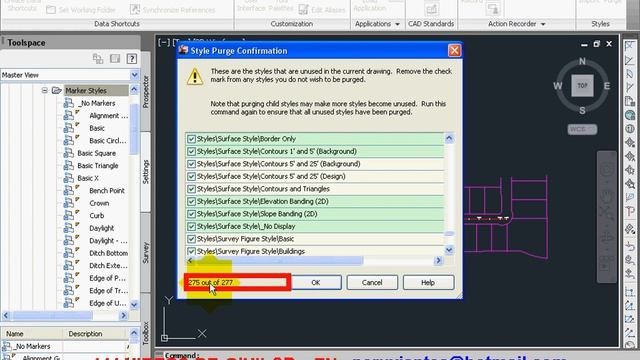
Task: Click the Toolspace tree horizontal scrollbar thumb
Action: [x=53, y=316]
